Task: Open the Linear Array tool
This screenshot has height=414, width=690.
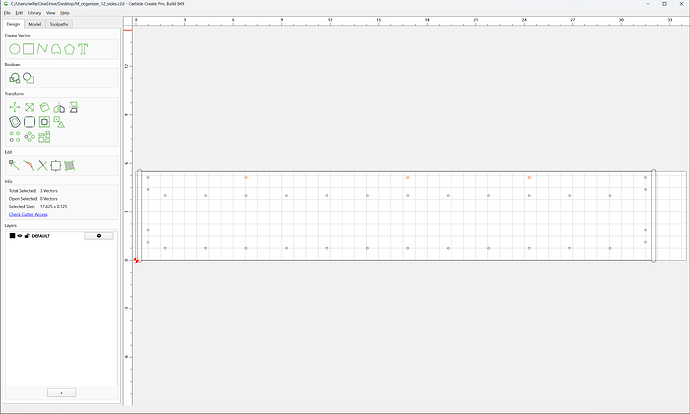Action: tap(15, 137)
